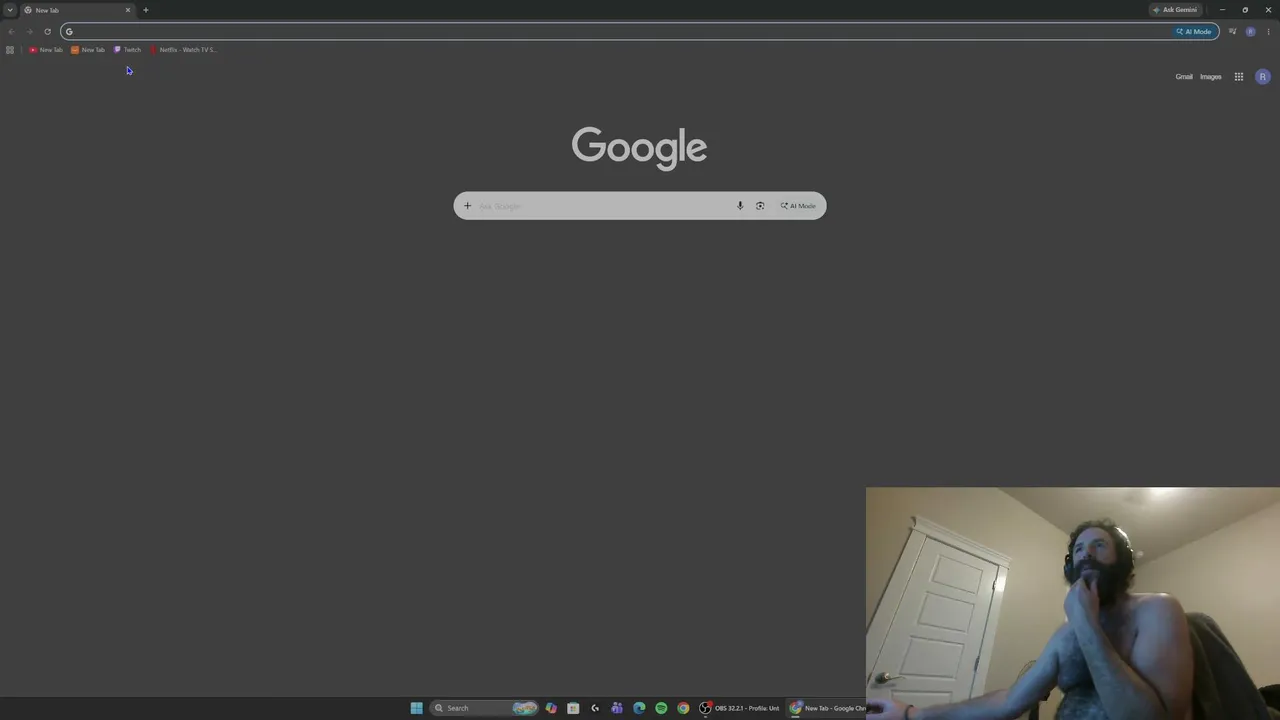This screenshot has height=720, width=1280.
Task: Open the Windows Start menu
Action: [x=417, y=708]
